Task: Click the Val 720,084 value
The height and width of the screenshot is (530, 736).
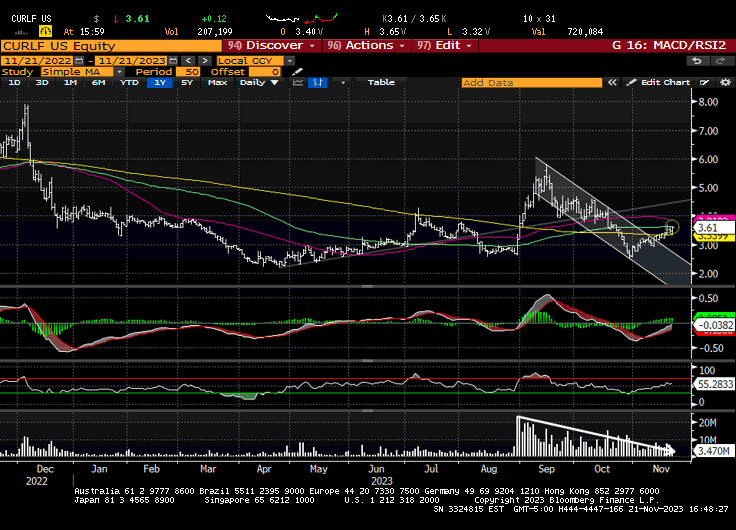Action: tap(585, 32)
